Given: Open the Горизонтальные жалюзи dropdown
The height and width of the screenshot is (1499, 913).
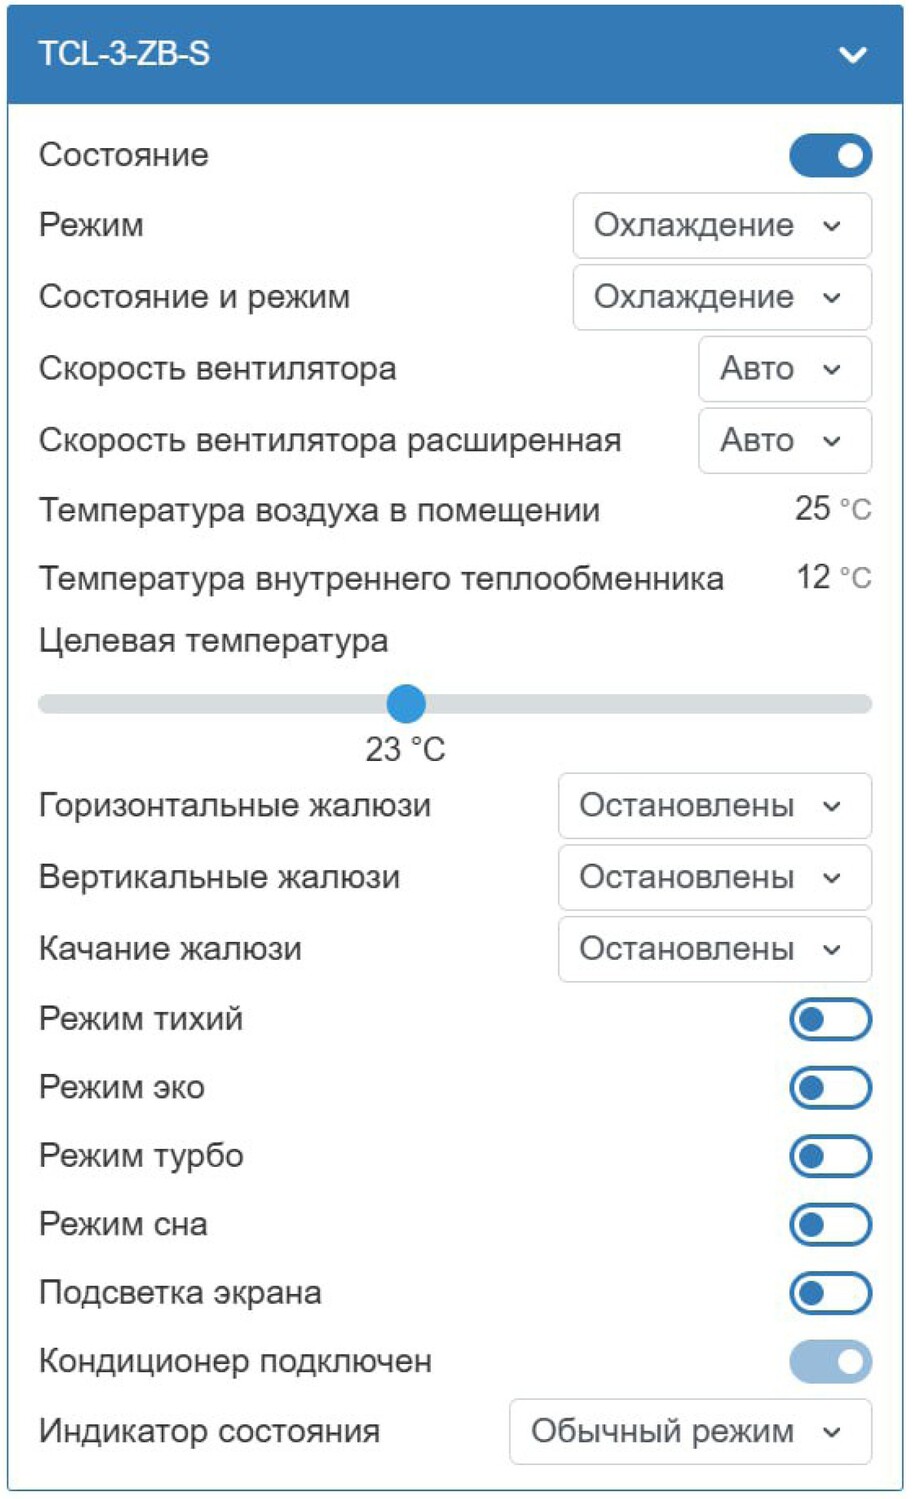Looking at the screenshot, I should 715,806.
